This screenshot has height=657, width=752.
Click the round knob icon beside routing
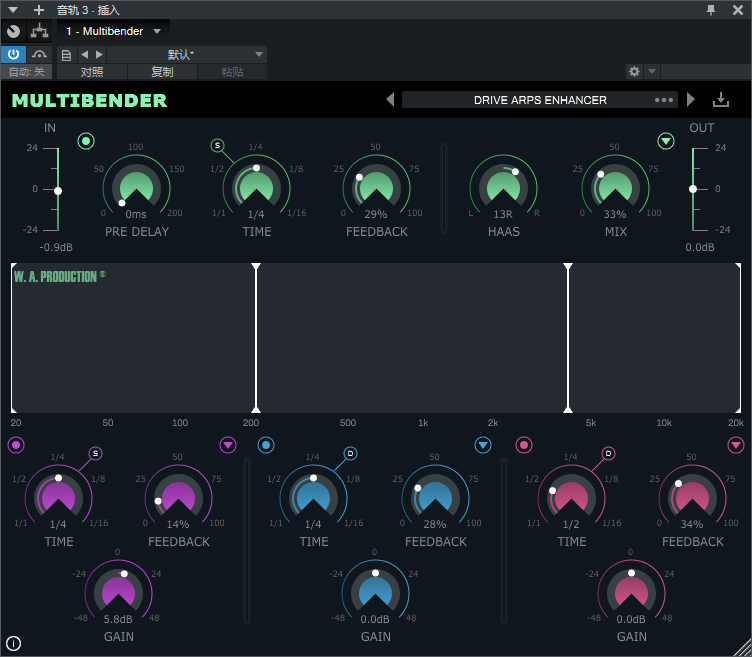pos(13,32)
